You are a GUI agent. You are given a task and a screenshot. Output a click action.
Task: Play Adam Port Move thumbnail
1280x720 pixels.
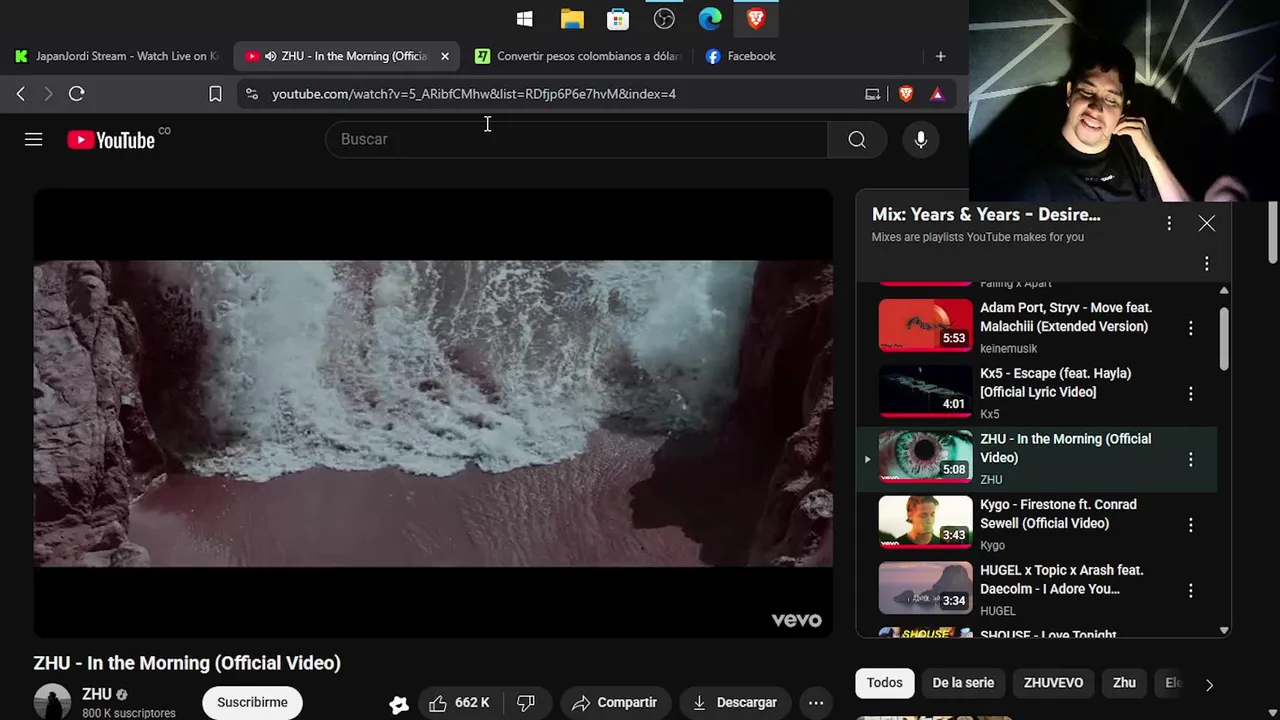tap(925, 325)
